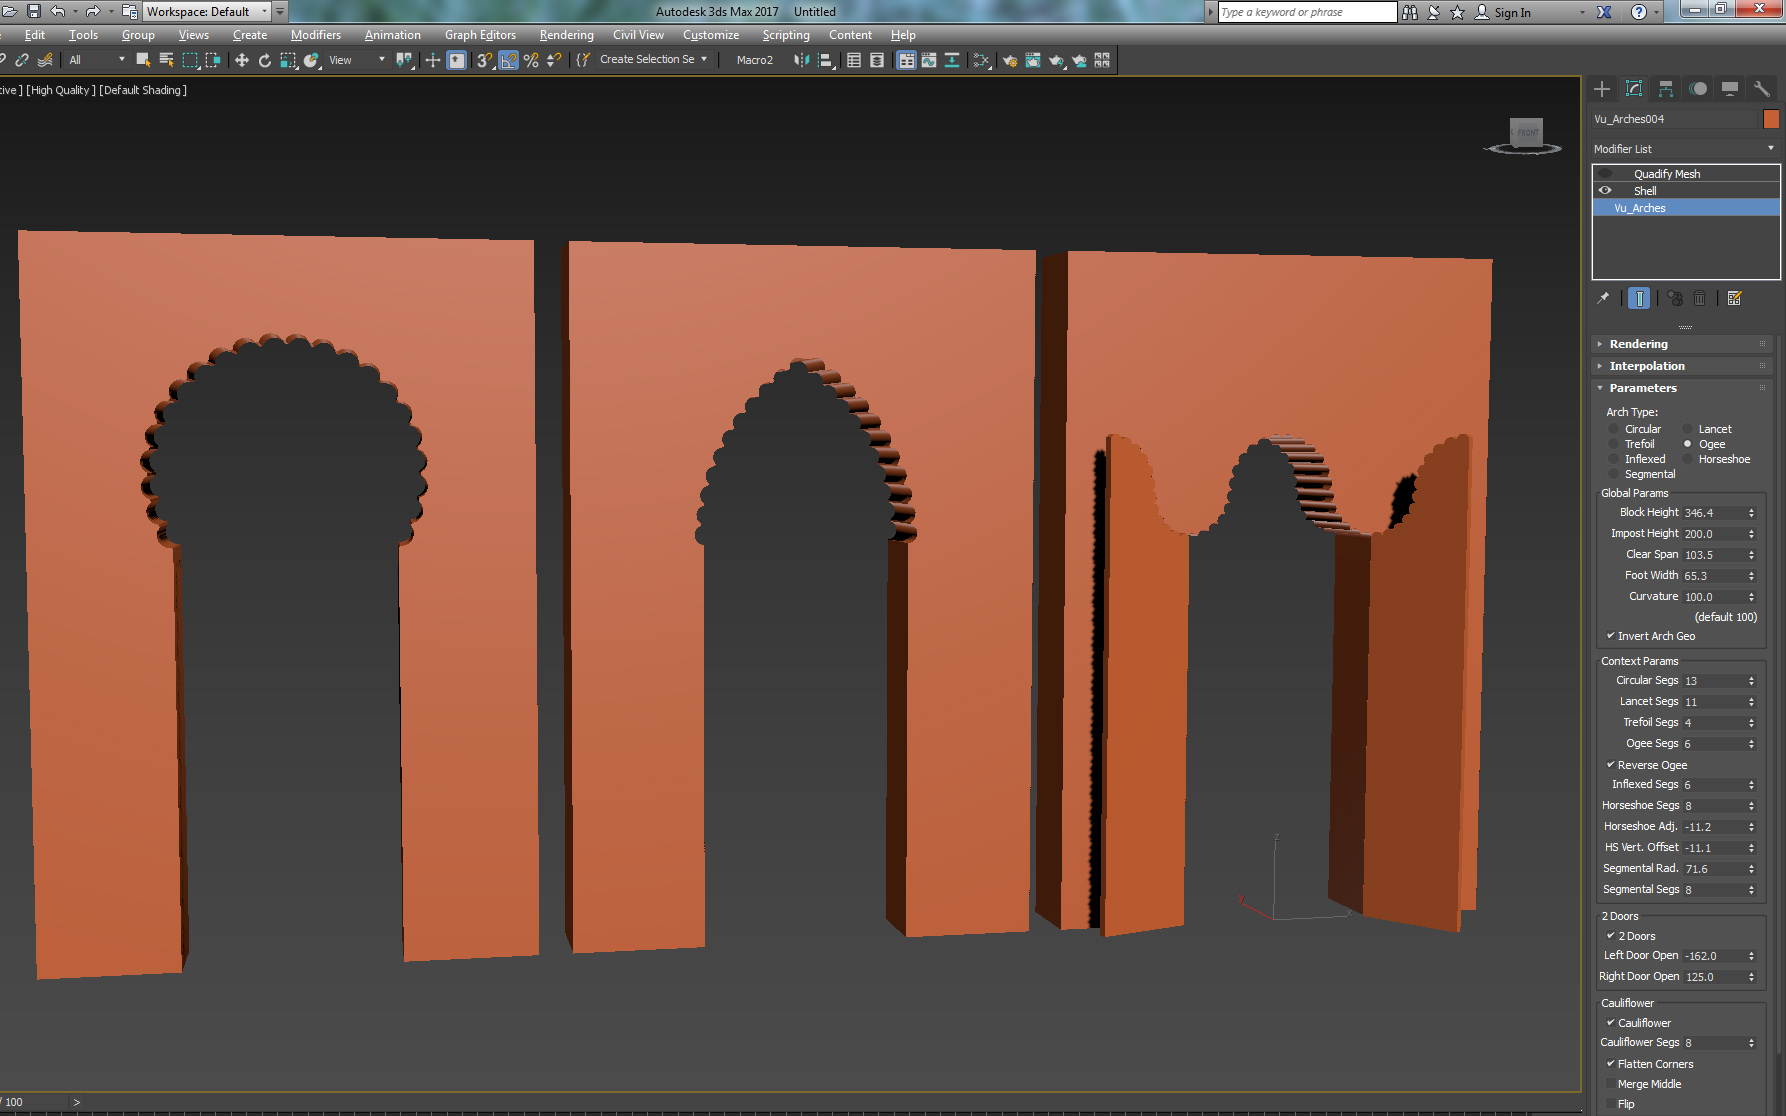The height and width of the screenshot is (1116, 1786).
Task: Open the Hierarchy panel tab
Action: point(1665,88)
